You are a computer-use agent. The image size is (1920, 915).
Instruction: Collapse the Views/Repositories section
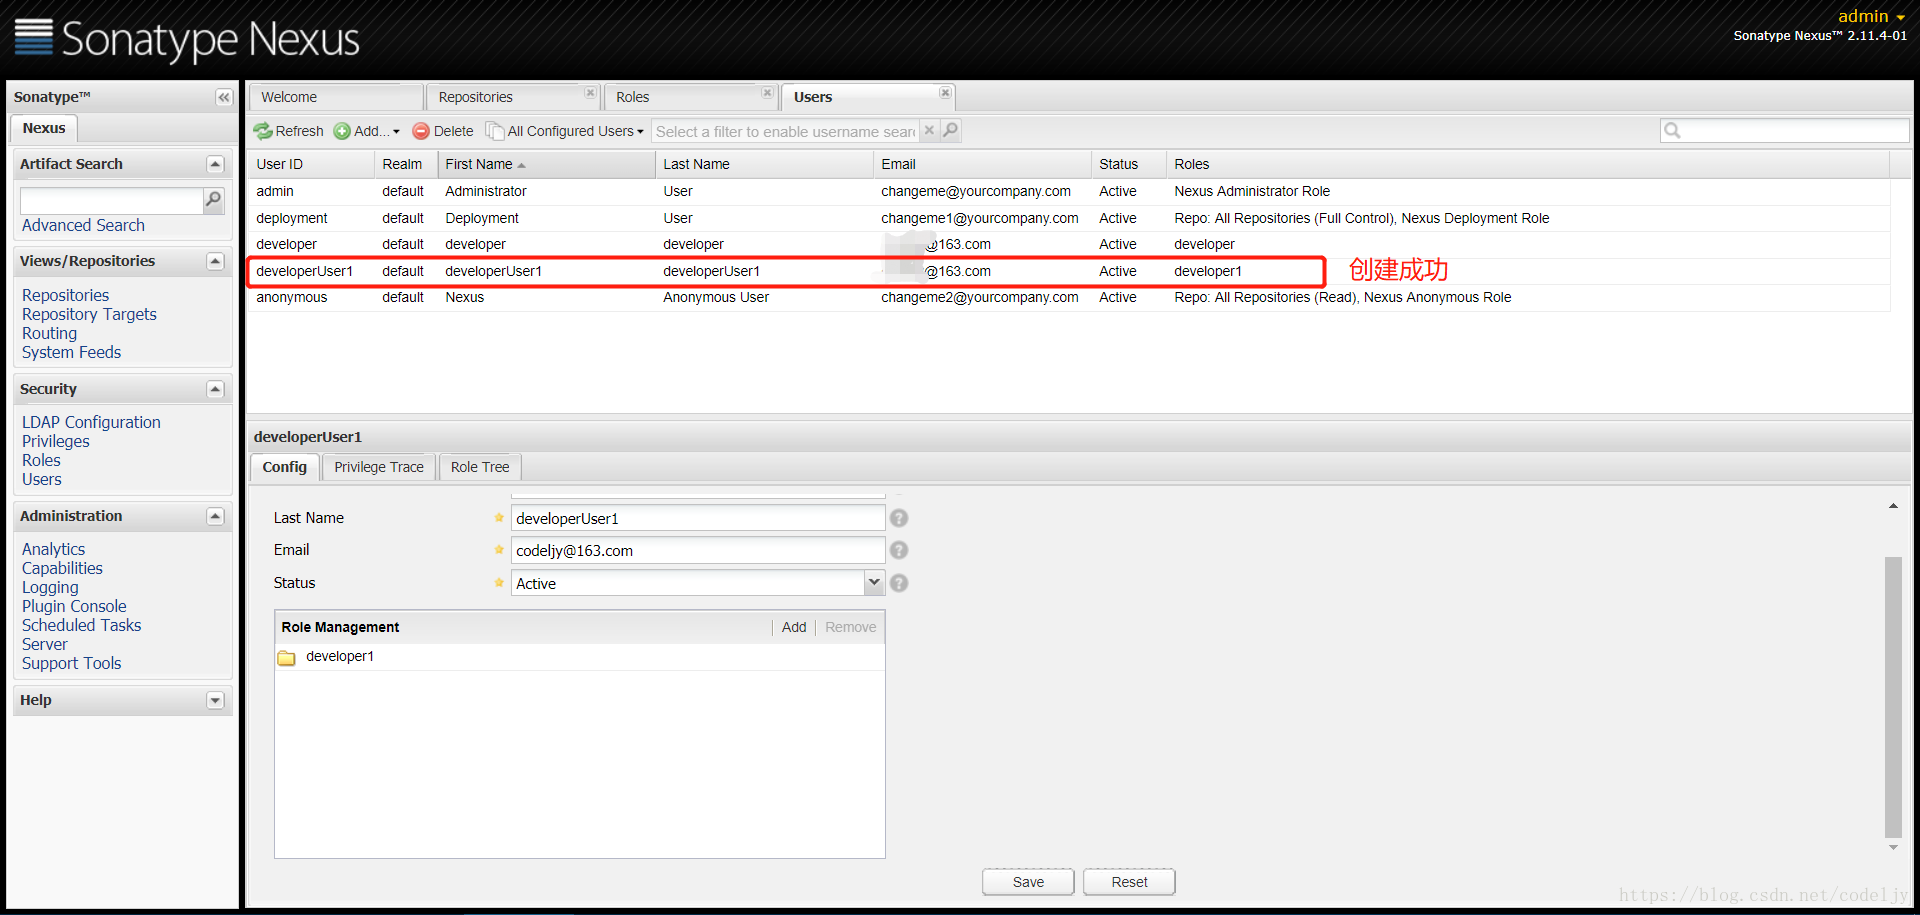(x=215, y=261)
